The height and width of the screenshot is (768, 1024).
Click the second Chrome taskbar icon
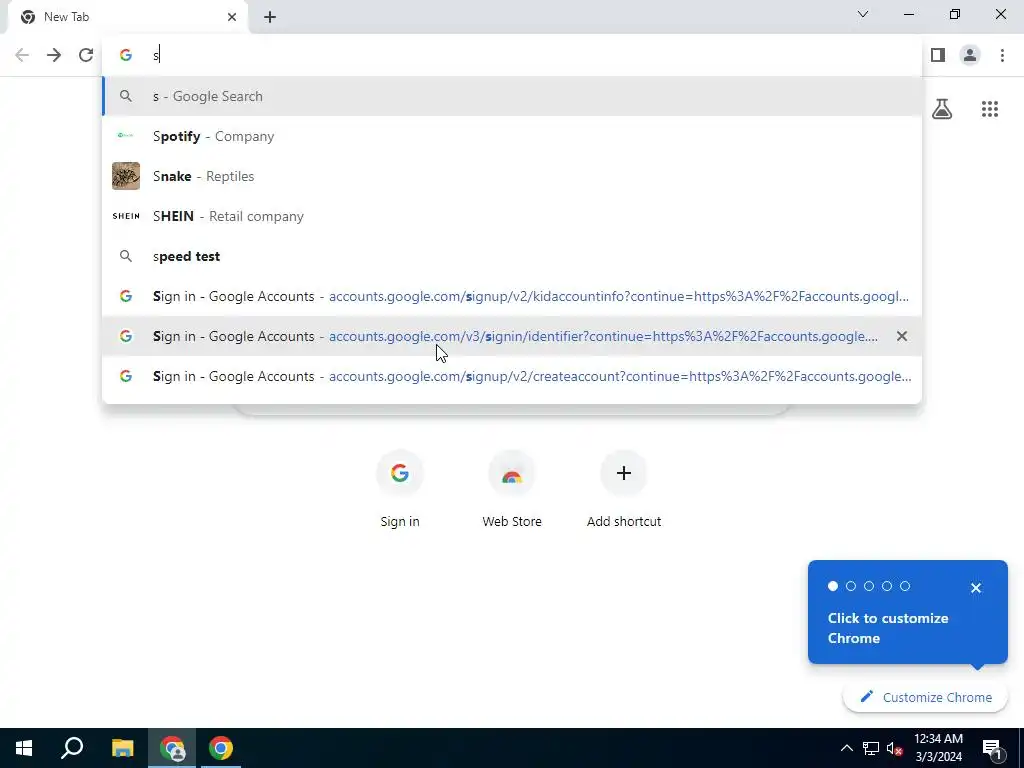point(221,748)
